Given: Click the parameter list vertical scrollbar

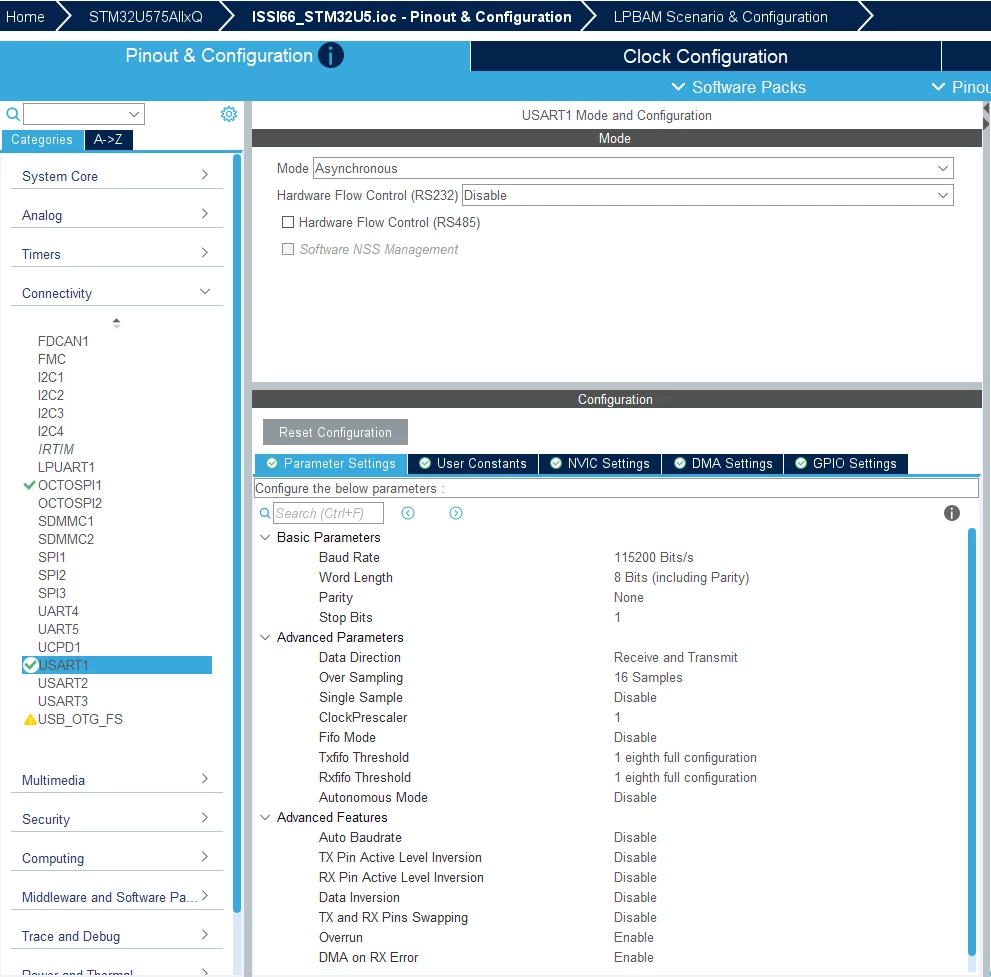Looking at the screenshot, I should 971,743.
